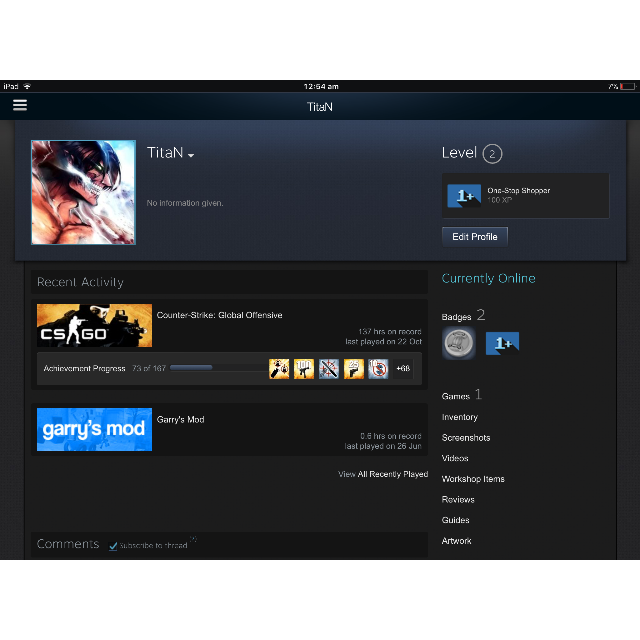This screenshot has height=640, width=640.
Task: Select the 100 kills achievement icon
Action: point(304,369)
